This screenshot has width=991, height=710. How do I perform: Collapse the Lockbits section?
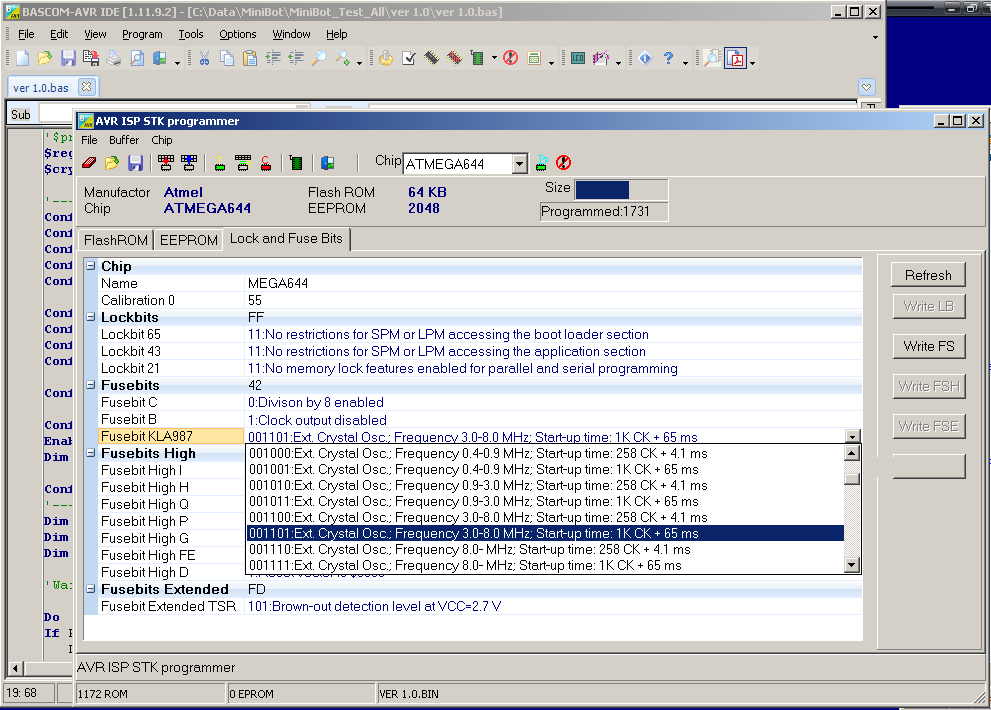tap(90, 318)
